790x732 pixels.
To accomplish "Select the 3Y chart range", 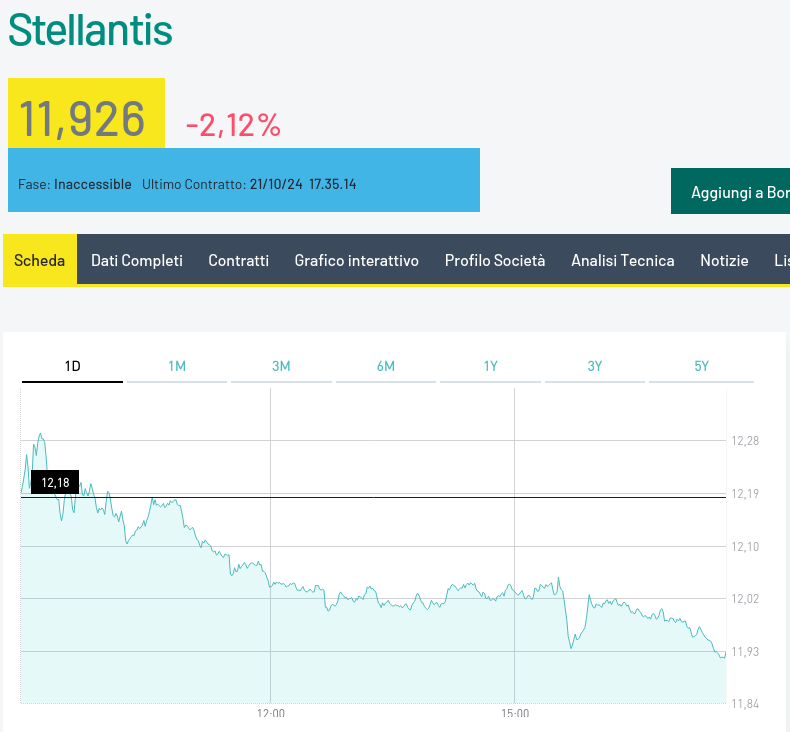I will tap(595, 366).
